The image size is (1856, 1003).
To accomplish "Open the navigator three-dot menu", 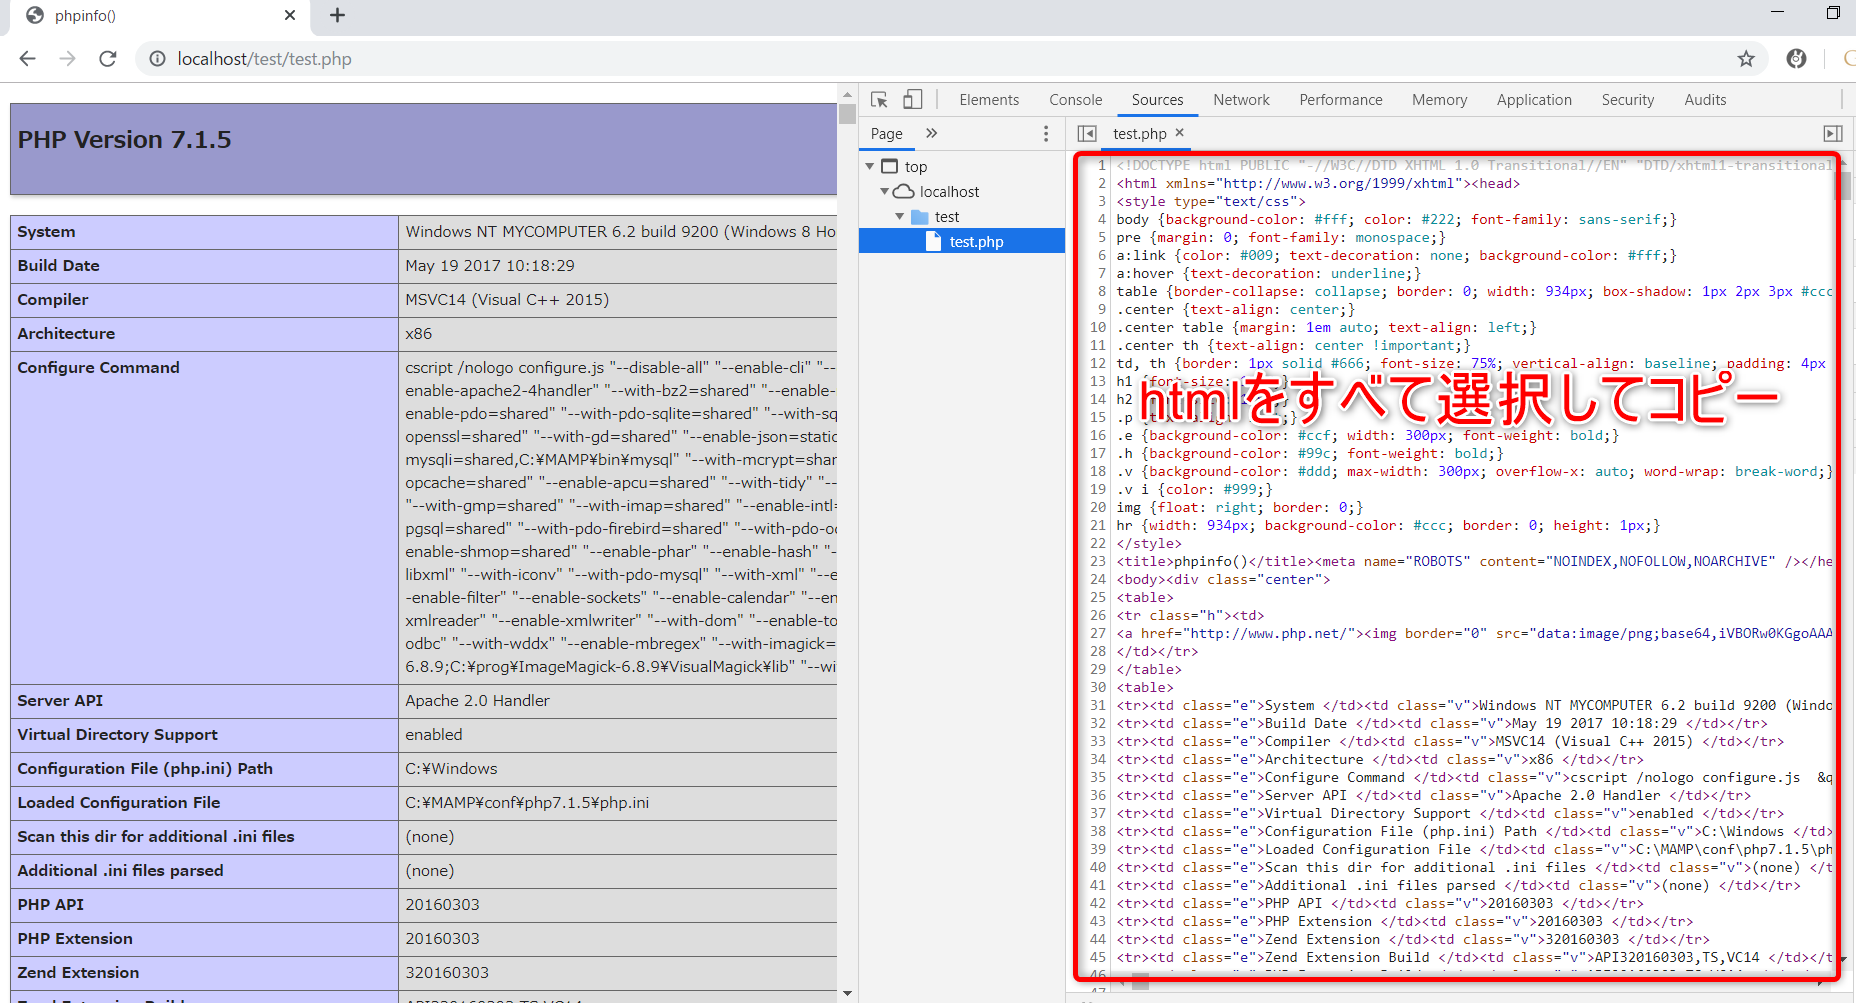I will [1046, 133].
